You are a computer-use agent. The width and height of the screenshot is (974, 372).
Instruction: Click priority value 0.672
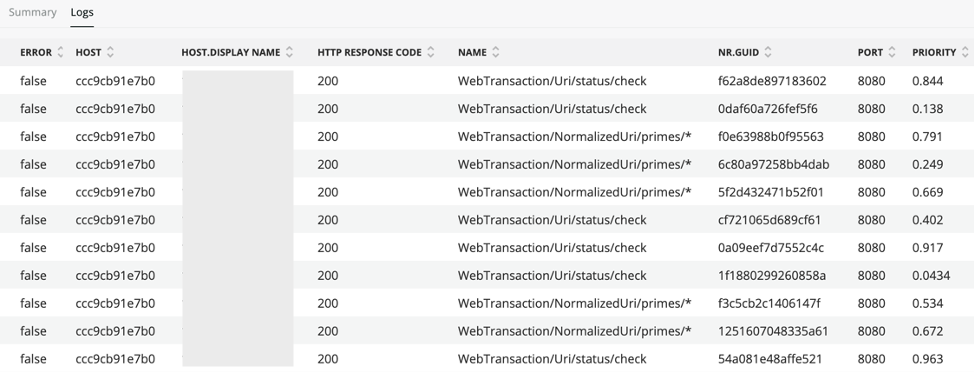[x=927, y=331]
